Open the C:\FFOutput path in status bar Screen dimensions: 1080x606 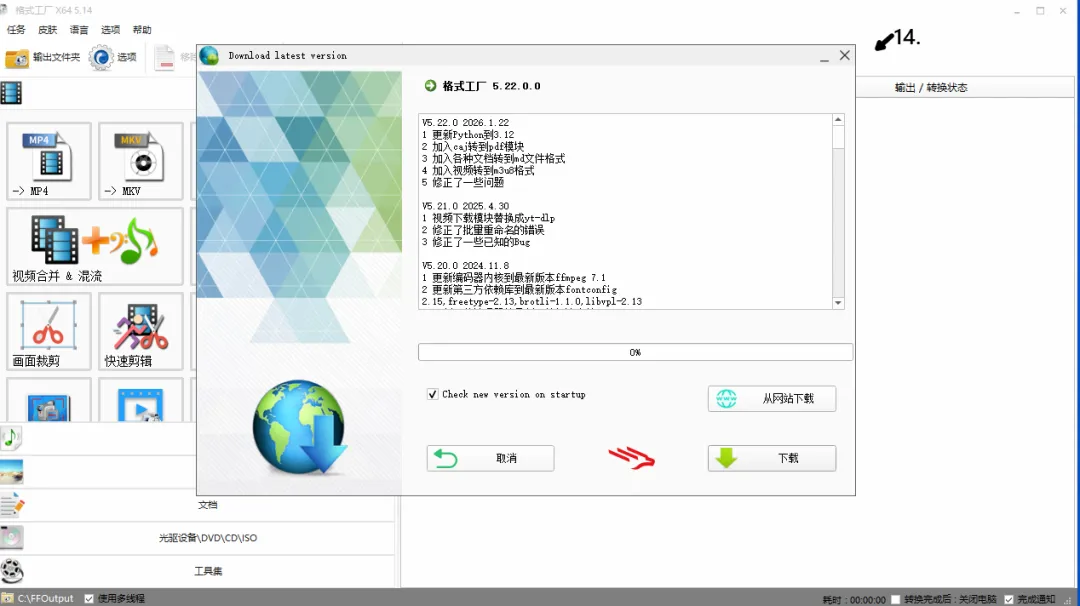(x=45, y=598)
